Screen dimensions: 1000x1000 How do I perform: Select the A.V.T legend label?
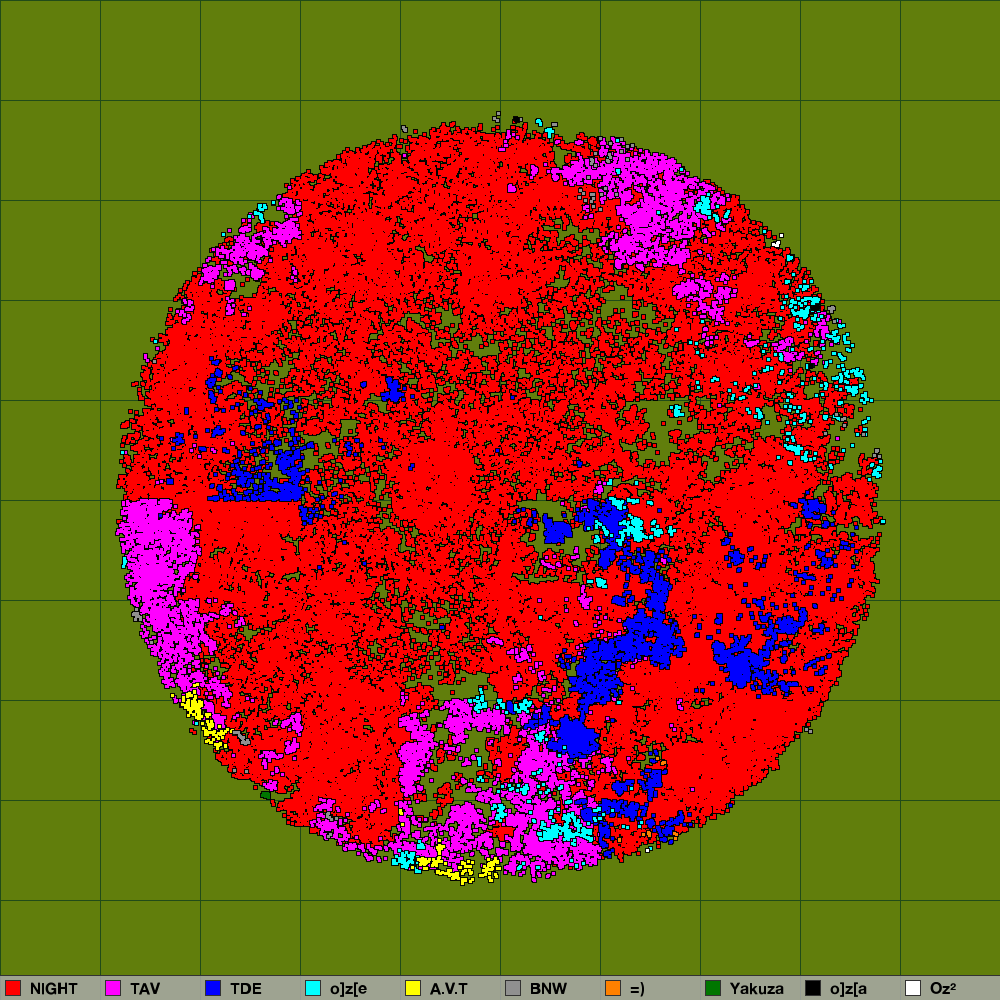(x=448, y=989)
